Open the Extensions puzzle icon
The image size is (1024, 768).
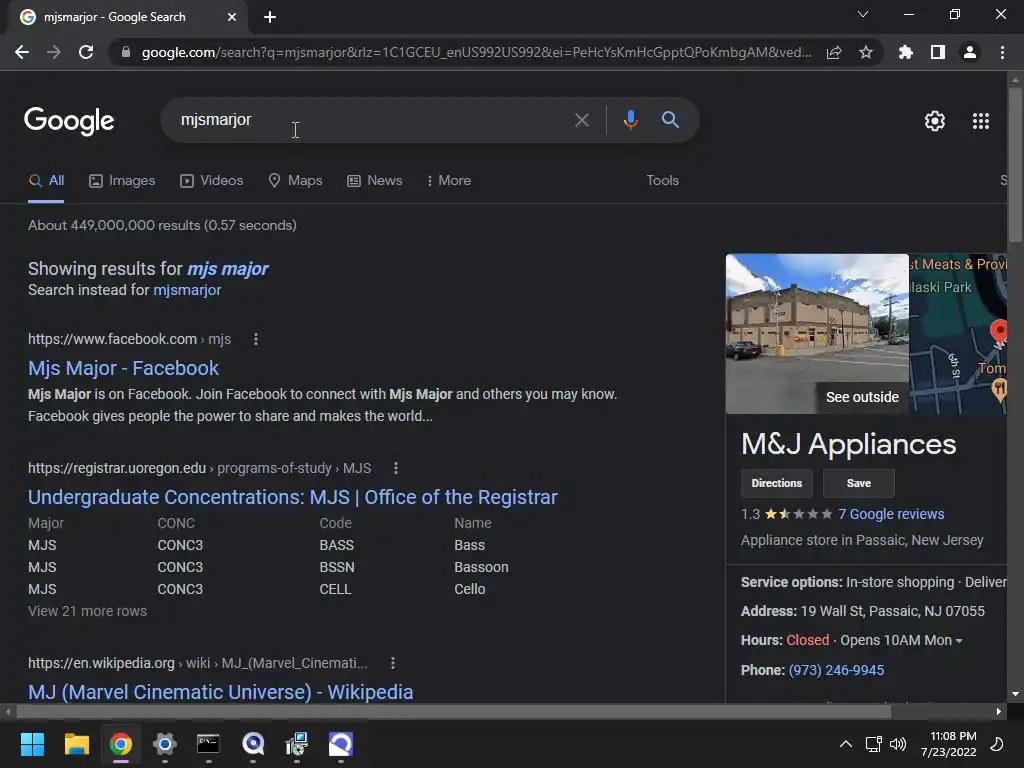coord(906,52)
